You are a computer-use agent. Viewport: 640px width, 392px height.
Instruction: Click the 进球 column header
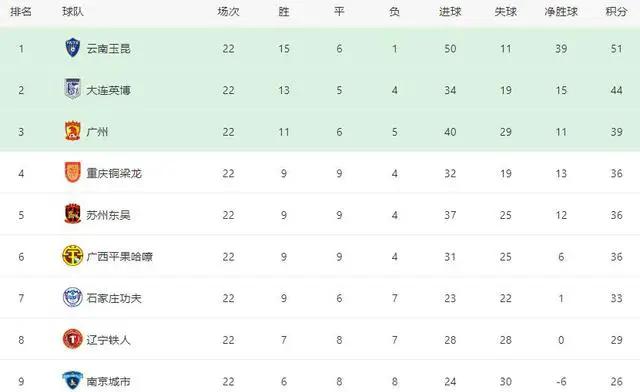click(x=450, y=12)
